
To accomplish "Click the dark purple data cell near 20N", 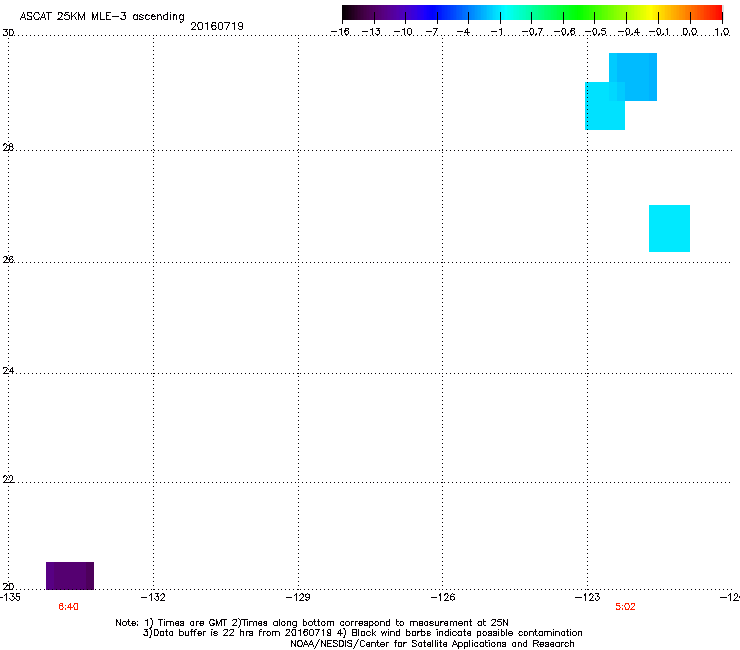I will click(x=70, y=575).
